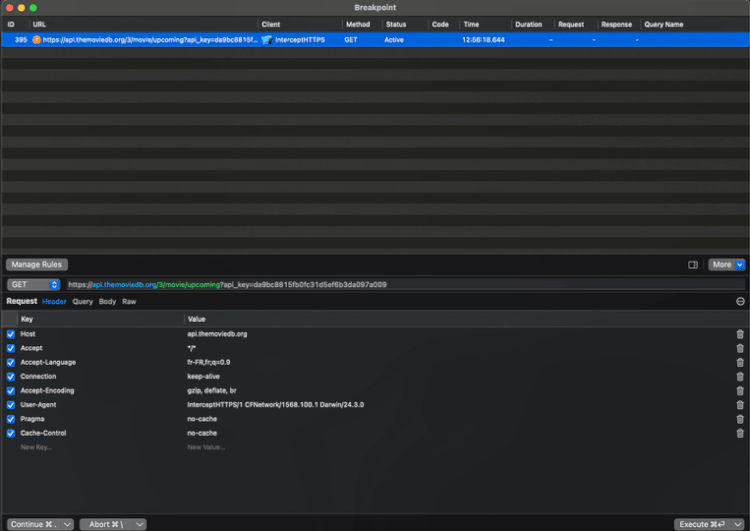Click the keep-alive Connection value
Viewport: 750px width, 531px height.
(x=203, y=376)
